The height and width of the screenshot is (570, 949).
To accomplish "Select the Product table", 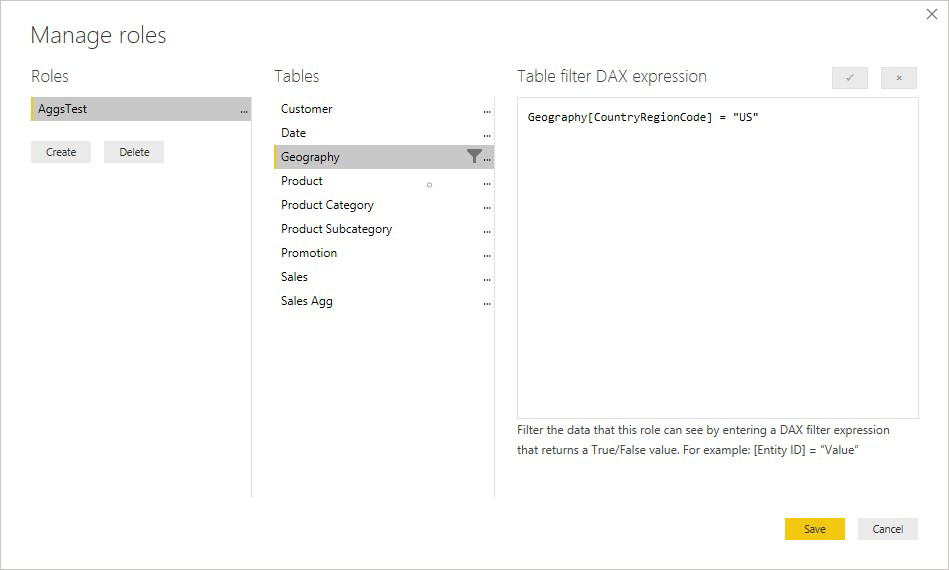I will pyautogui.click(x=384, y=181).
